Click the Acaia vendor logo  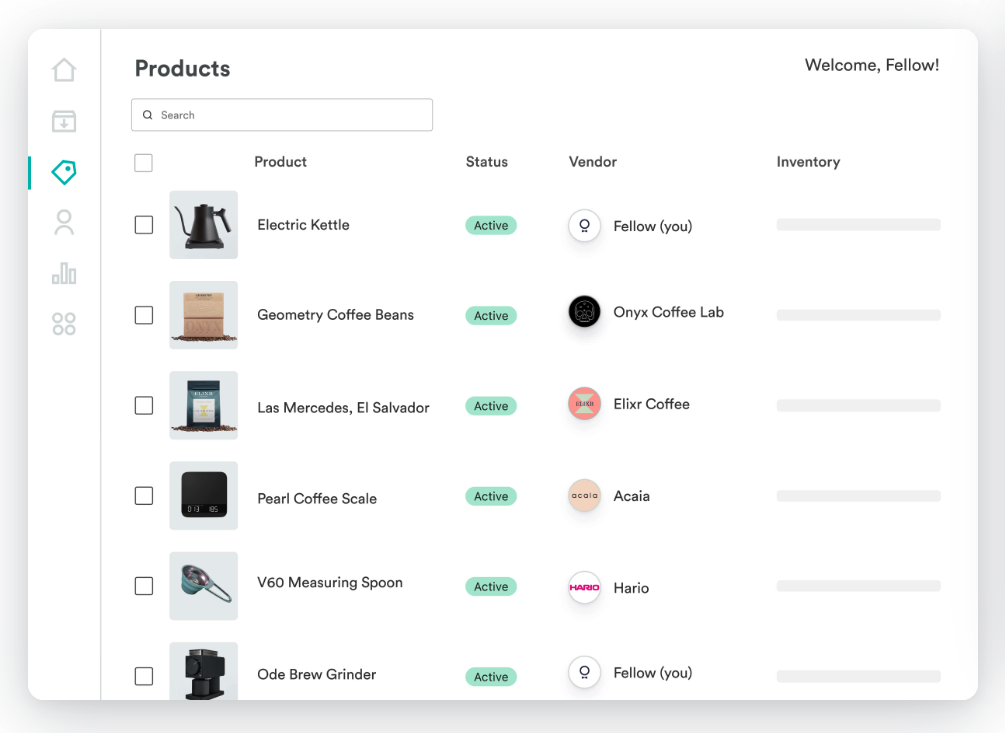coord(585,495)
